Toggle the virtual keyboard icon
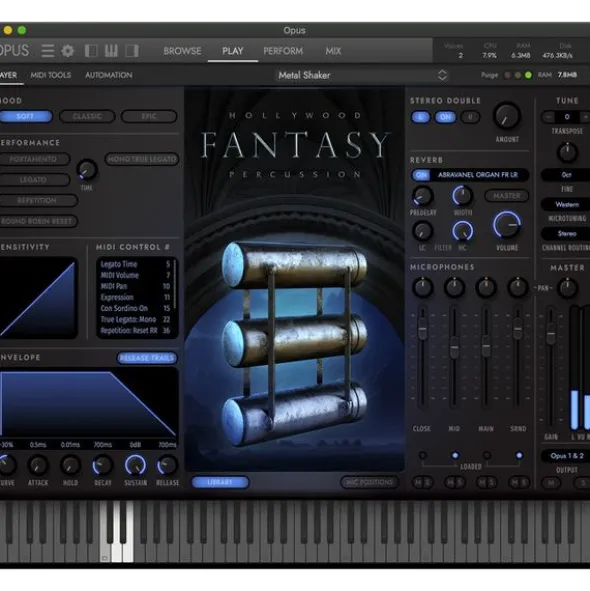Image resolution: width=590 pixels, height=591 pixels. (x=111, y=51)
